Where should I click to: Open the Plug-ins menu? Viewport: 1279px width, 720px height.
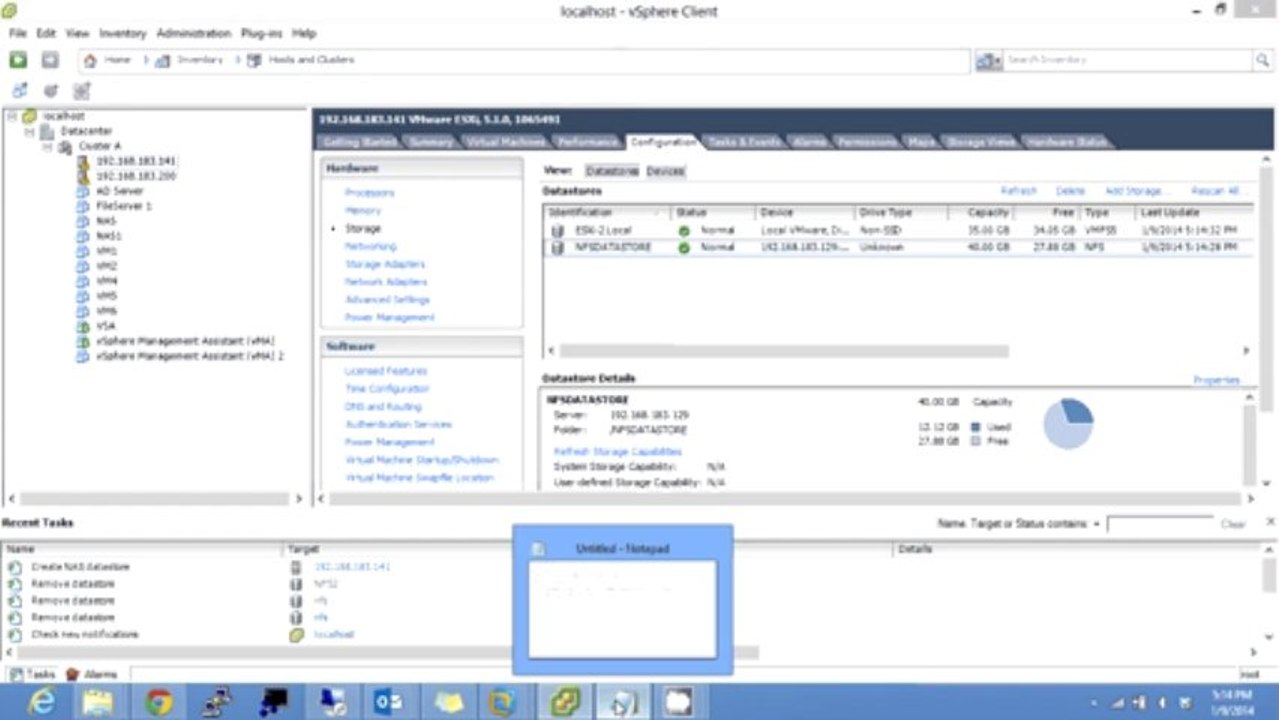tap(261, 33)
